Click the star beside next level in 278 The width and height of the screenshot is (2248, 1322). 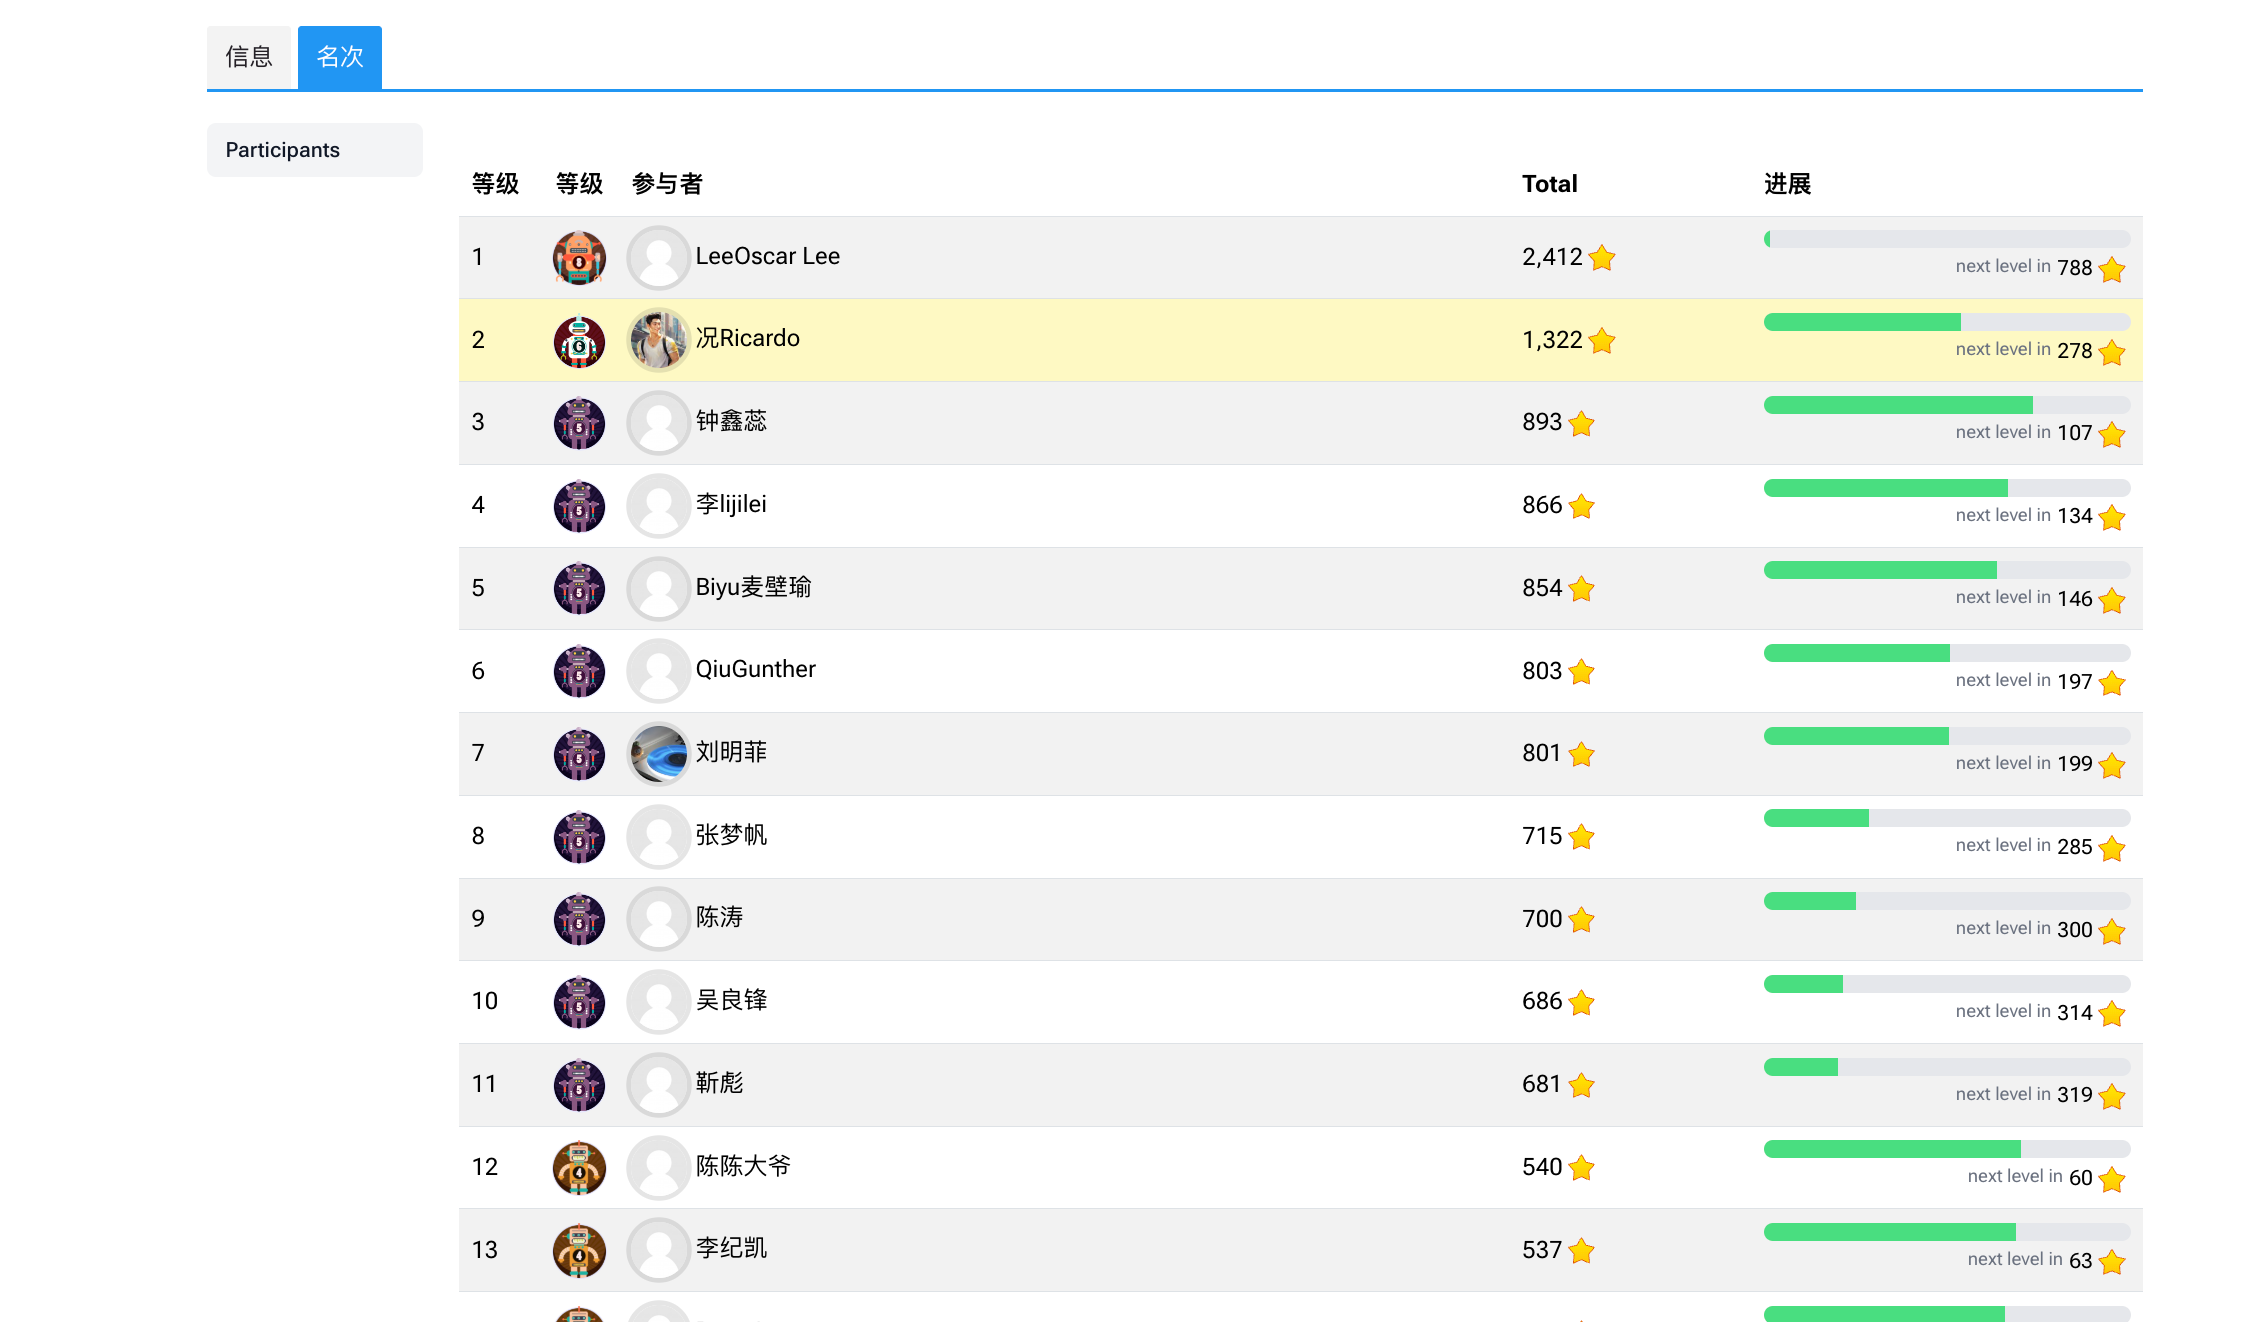(x=2112, y=353)
